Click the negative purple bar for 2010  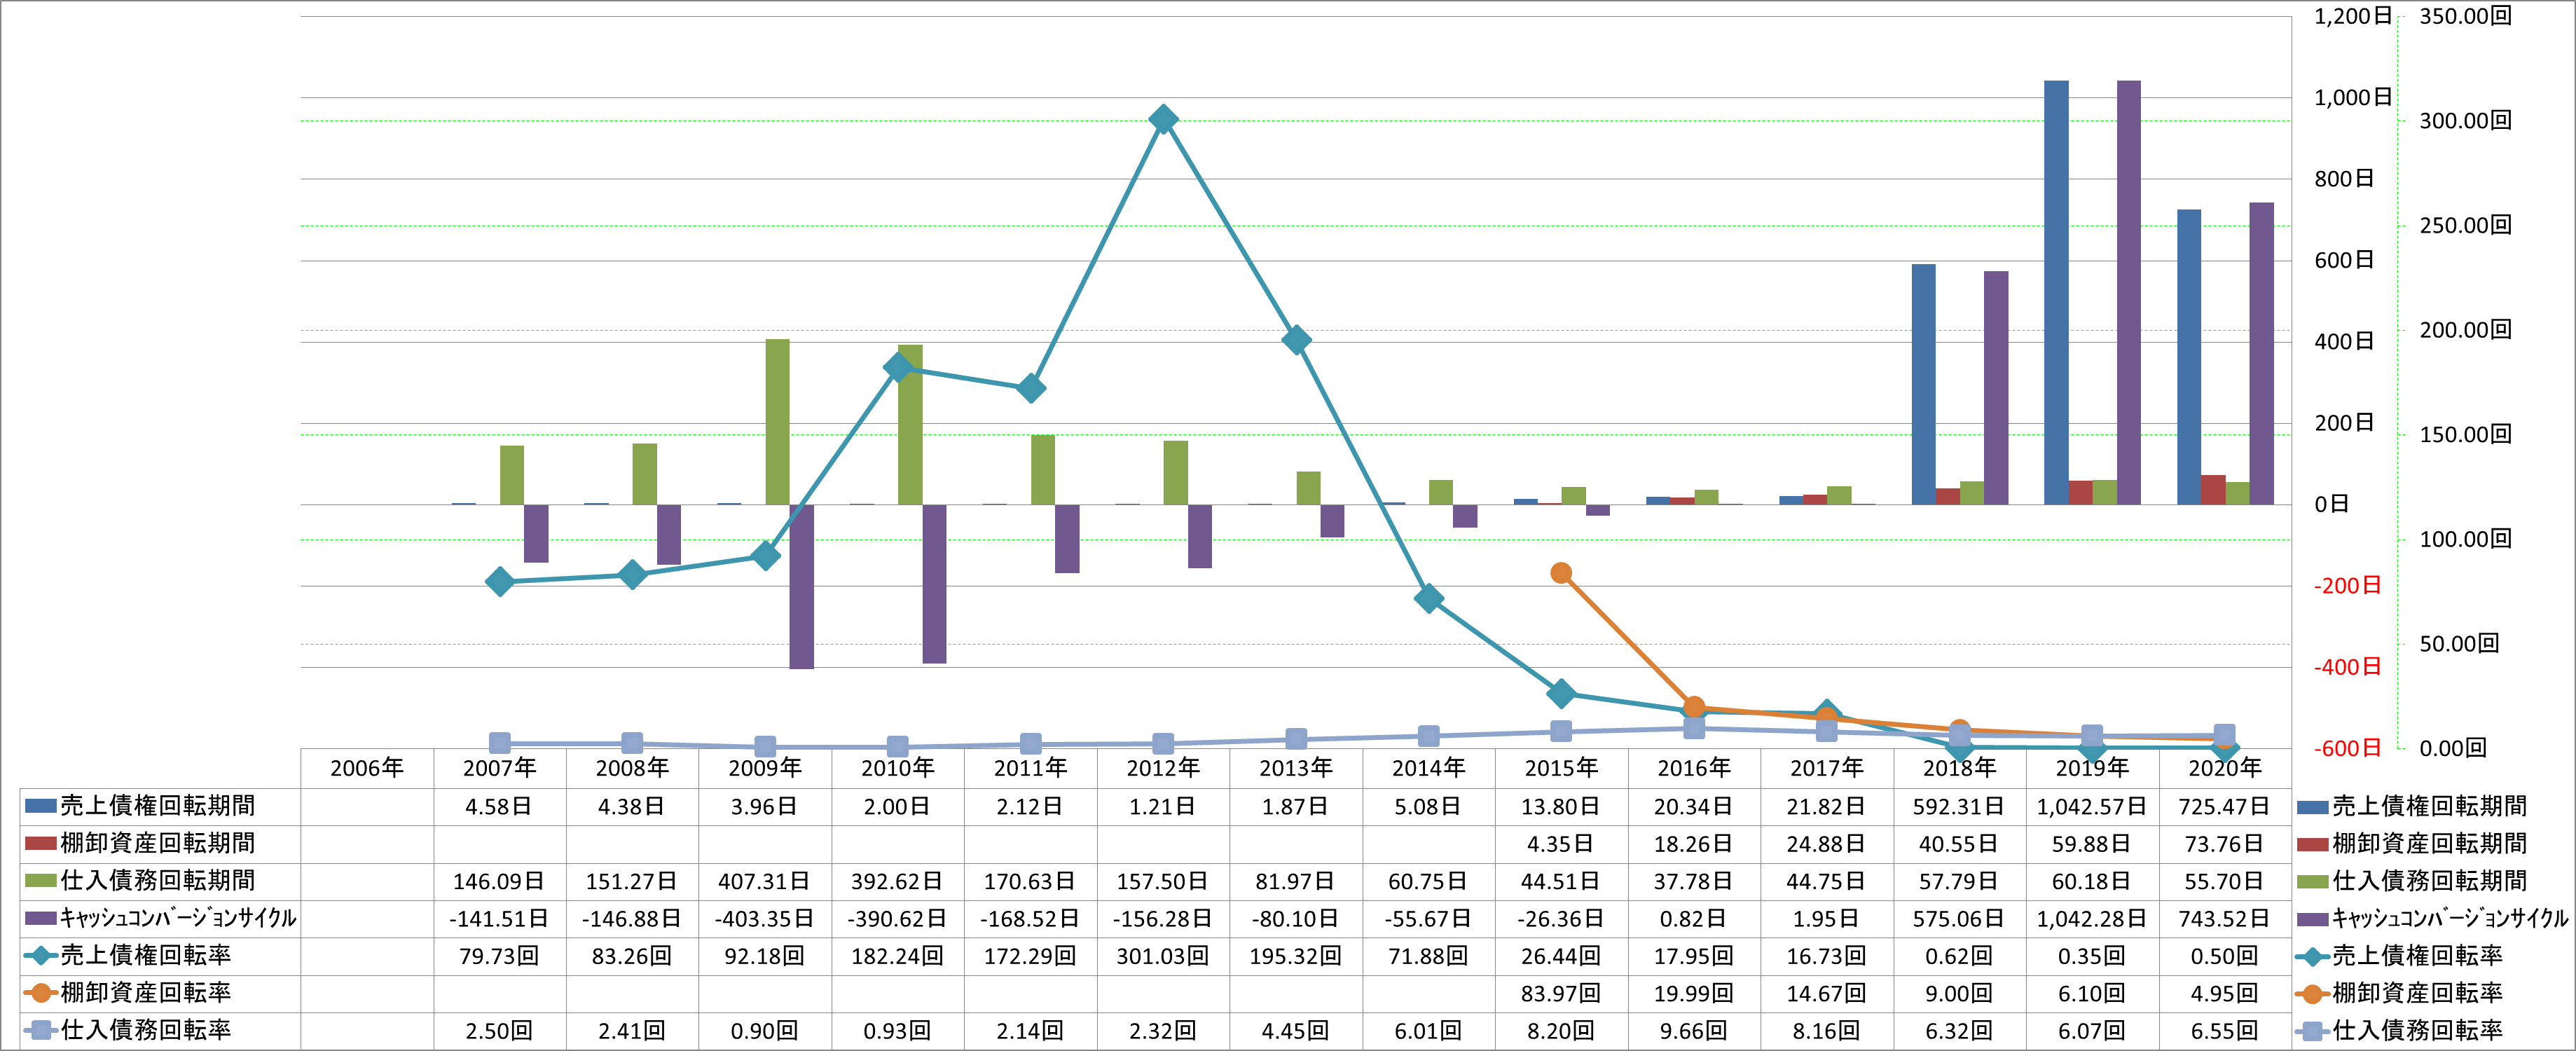coord(934,584)
